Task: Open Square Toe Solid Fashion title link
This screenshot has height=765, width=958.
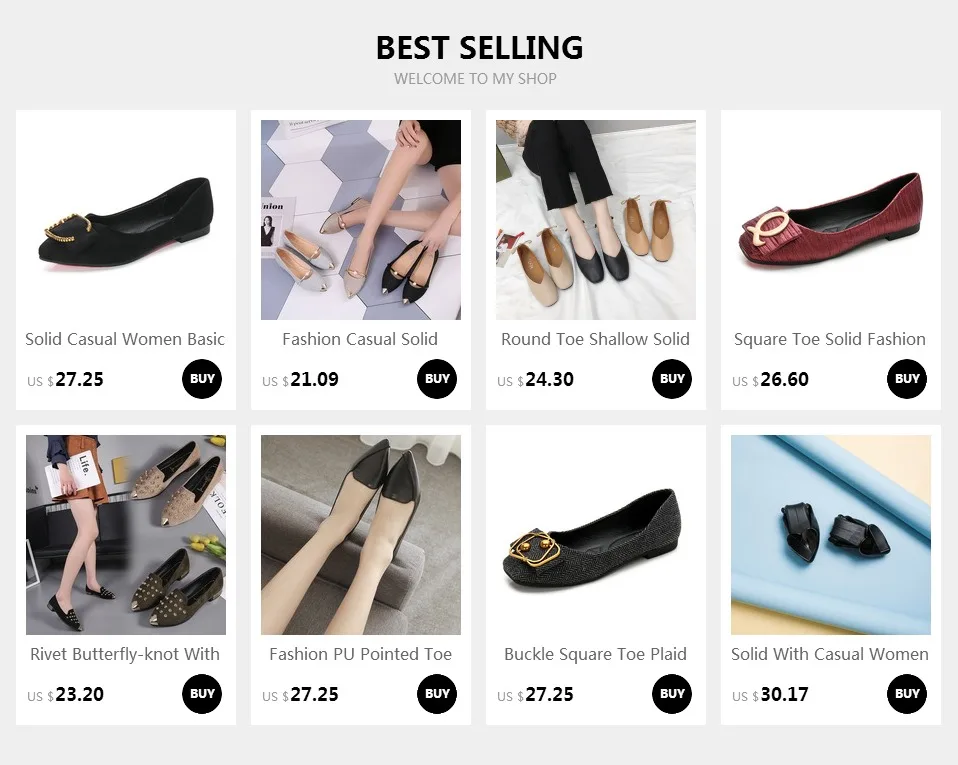Action: (x=830, y=339)
